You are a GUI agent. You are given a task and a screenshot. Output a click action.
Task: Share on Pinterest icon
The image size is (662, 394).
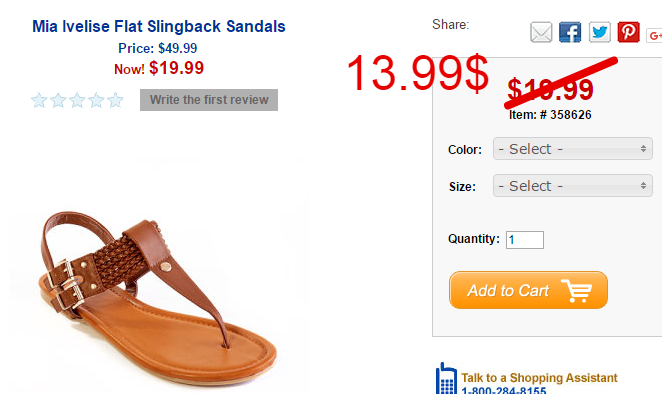click(x=629, y=32)
